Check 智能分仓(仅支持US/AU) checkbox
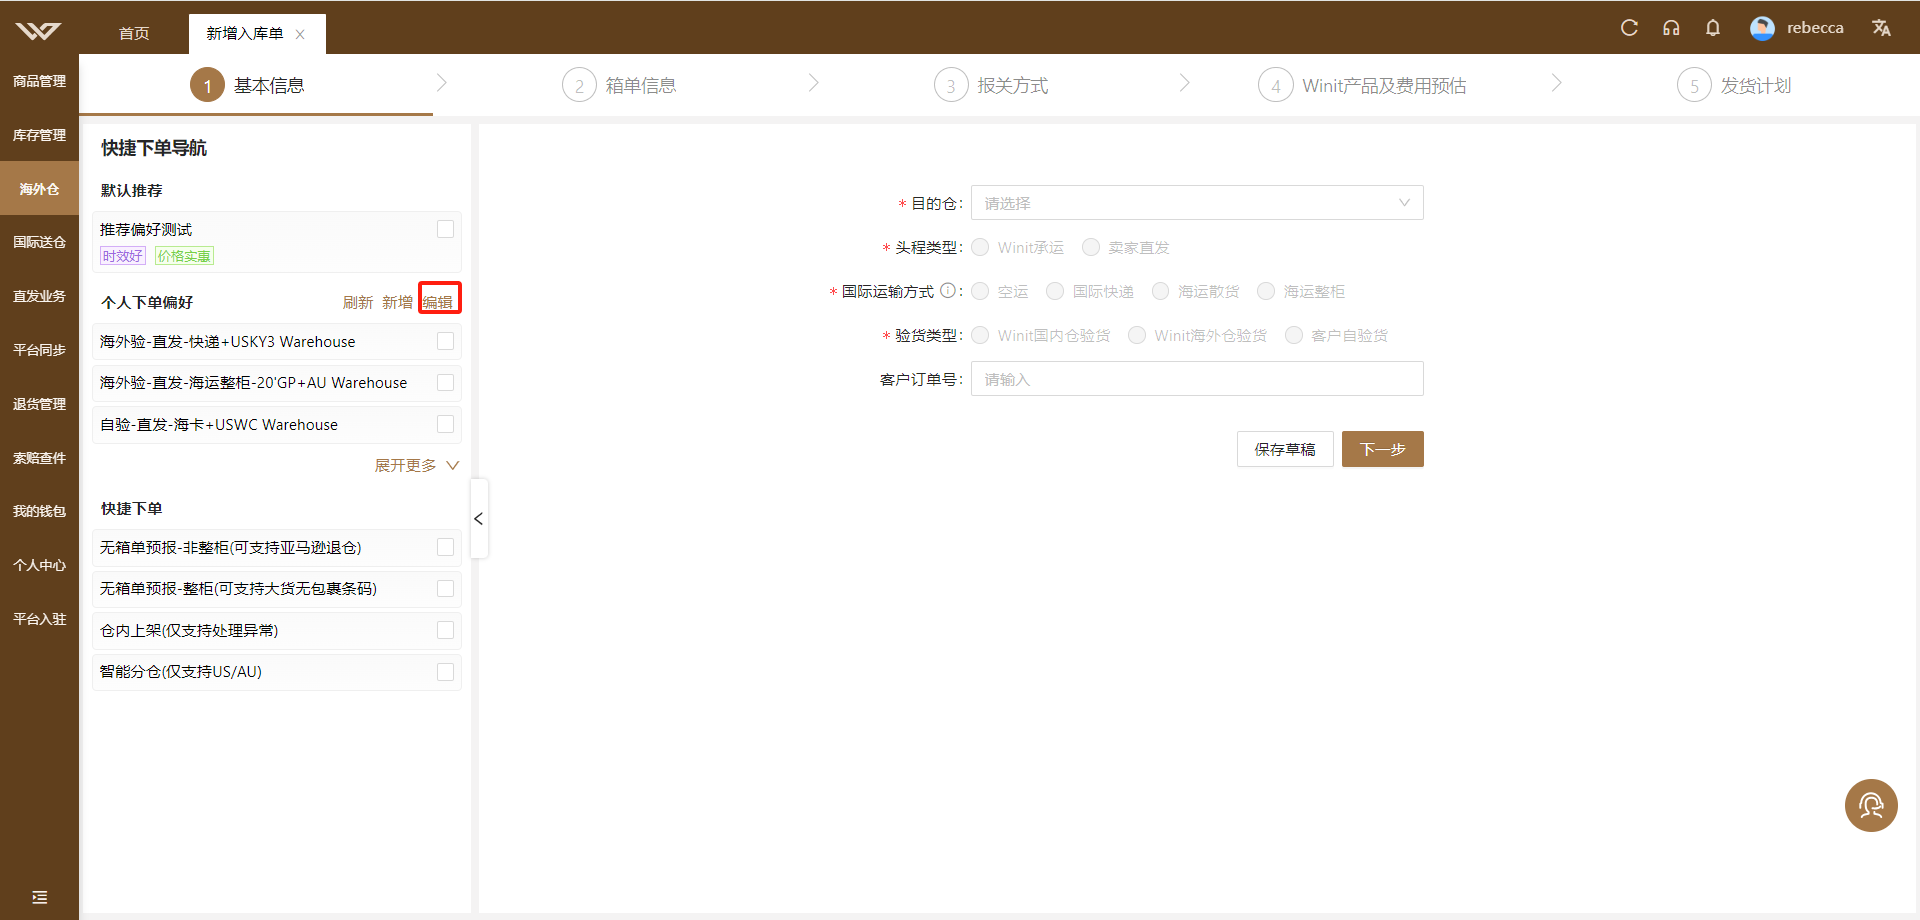This screenshot has height=920, width=1920. [x=446, y=671]
